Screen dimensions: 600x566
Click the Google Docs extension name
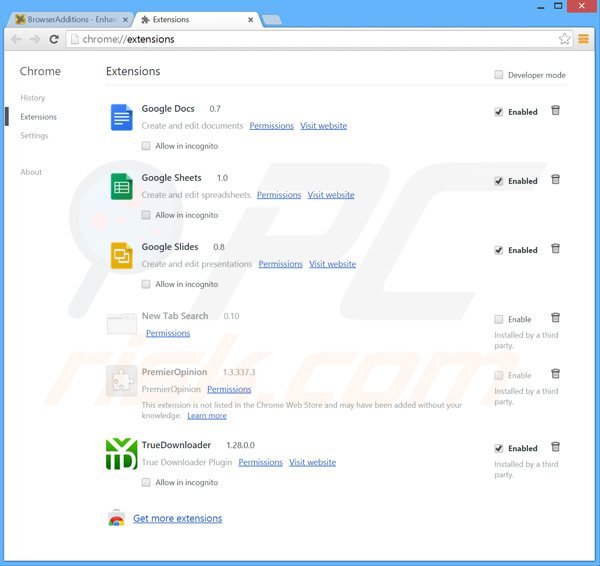(168, 109)
